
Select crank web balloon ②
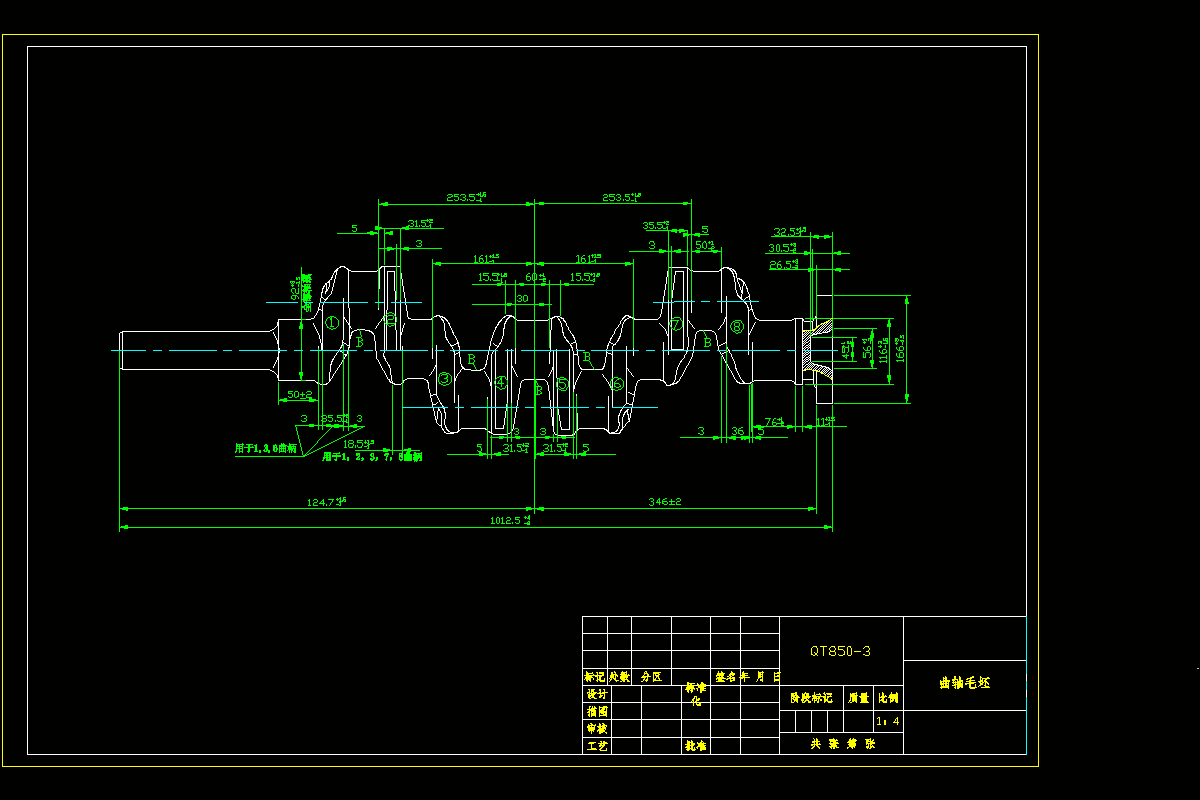391,320
